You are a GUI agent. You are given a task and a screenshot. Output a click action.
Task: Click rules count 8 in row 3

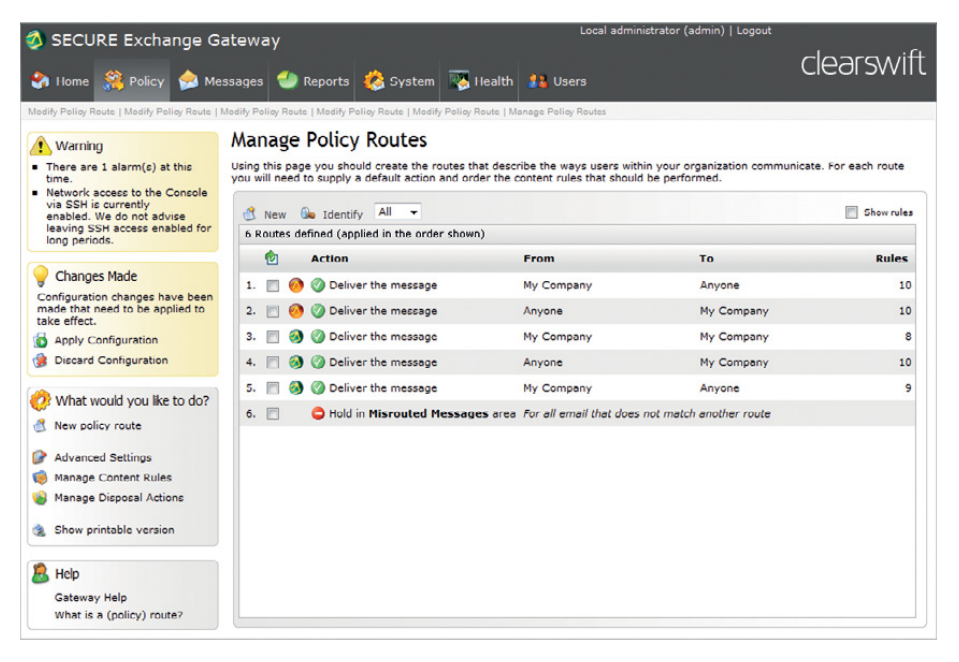[x=908, y=337]
